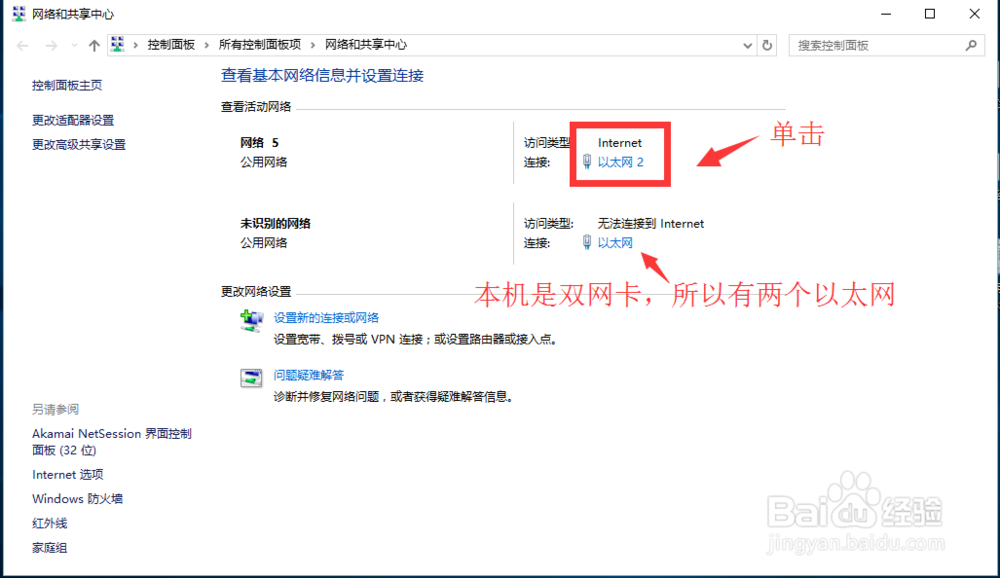Open the 设置新的连接或网络 wizard icon
This screenshot has width=1000, height=578.
pos(250,319)
